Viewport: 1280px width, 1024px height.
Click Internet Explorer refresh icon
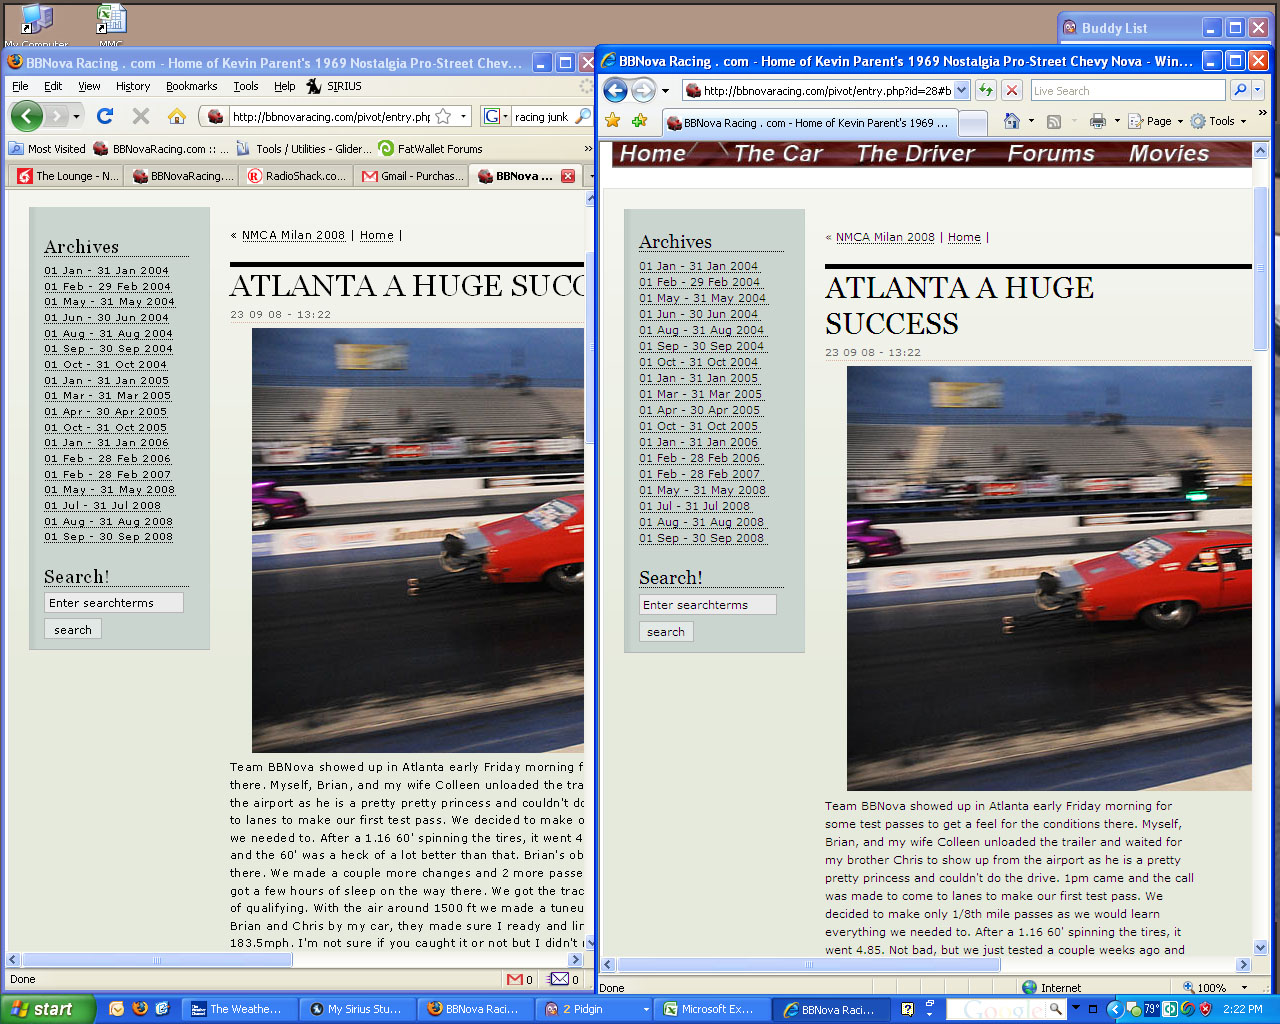pos(986,90)
